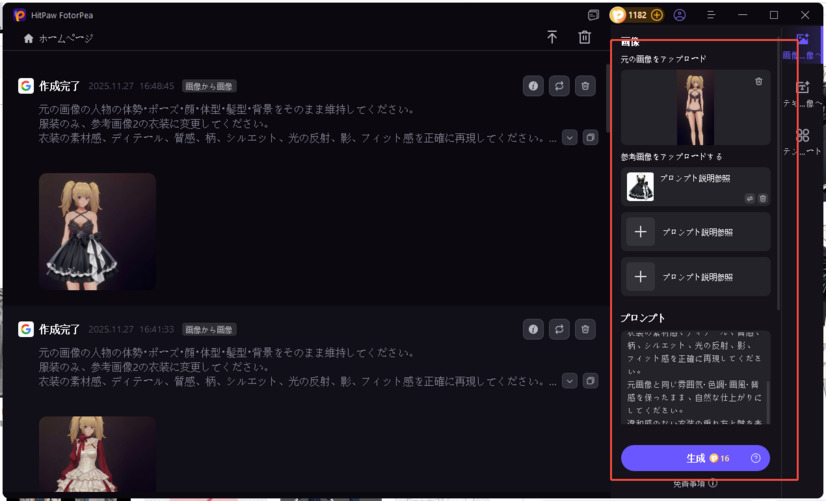Delete the 16:48:45 result

pyautogui.click(x=585, y=86)
